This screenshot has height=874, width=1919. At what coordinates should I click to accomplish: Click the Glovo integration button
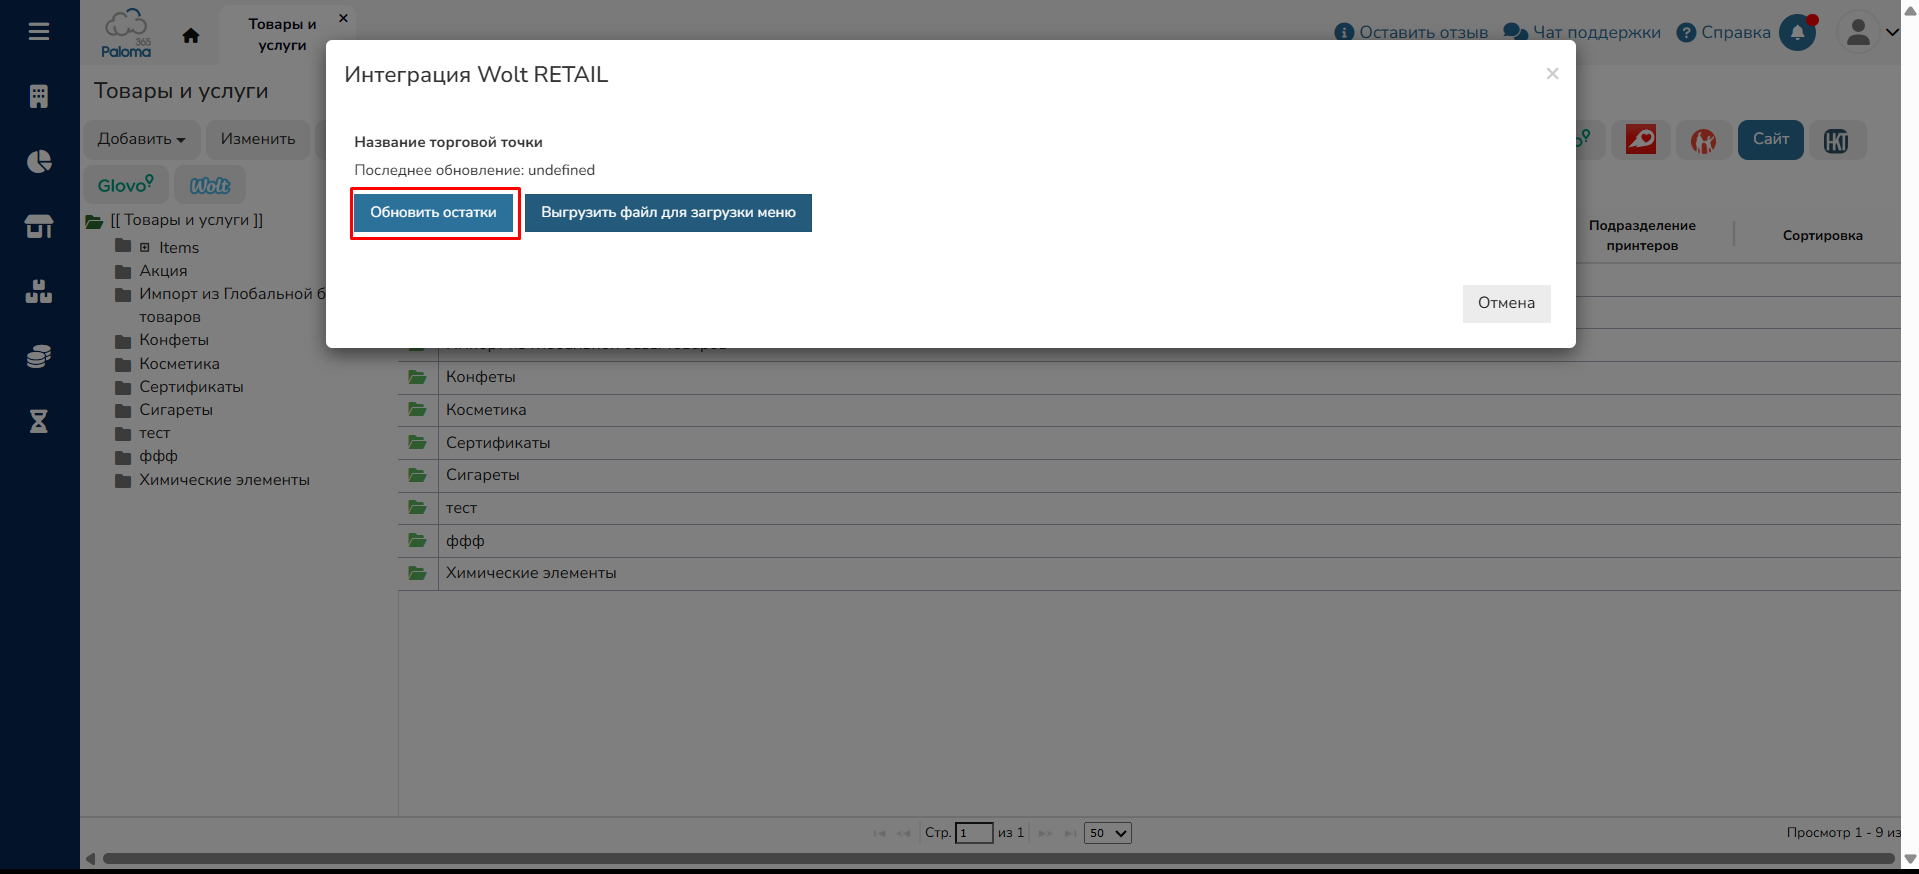click(125, 185)
